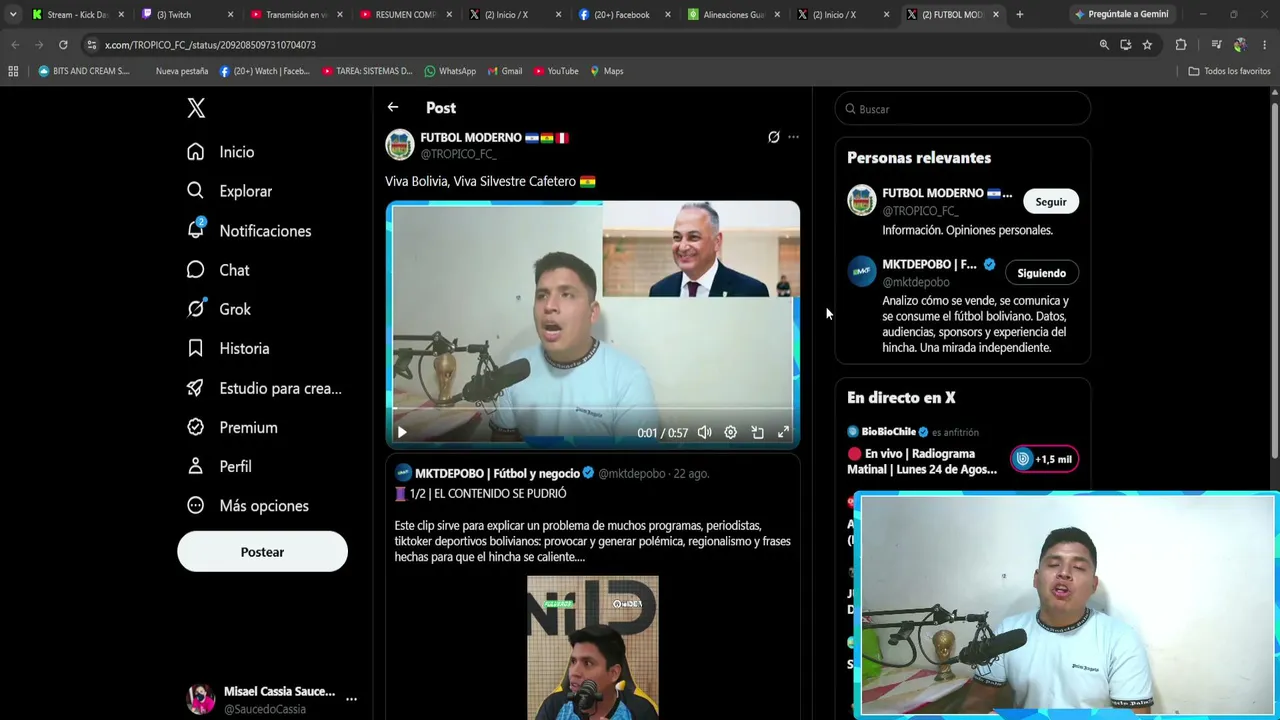
Task: Open the Chrome apps grid
Action: pos(13,71)
